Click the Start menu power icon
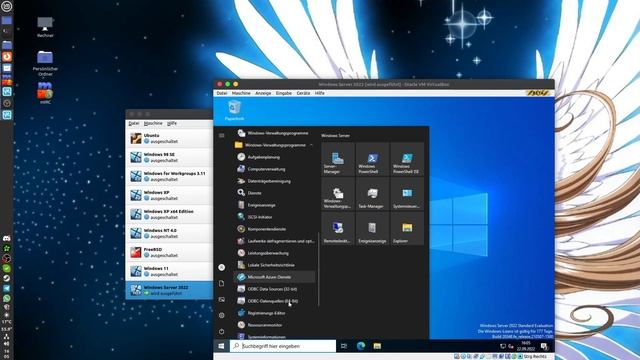640x360 pixels. coord(222,331)
